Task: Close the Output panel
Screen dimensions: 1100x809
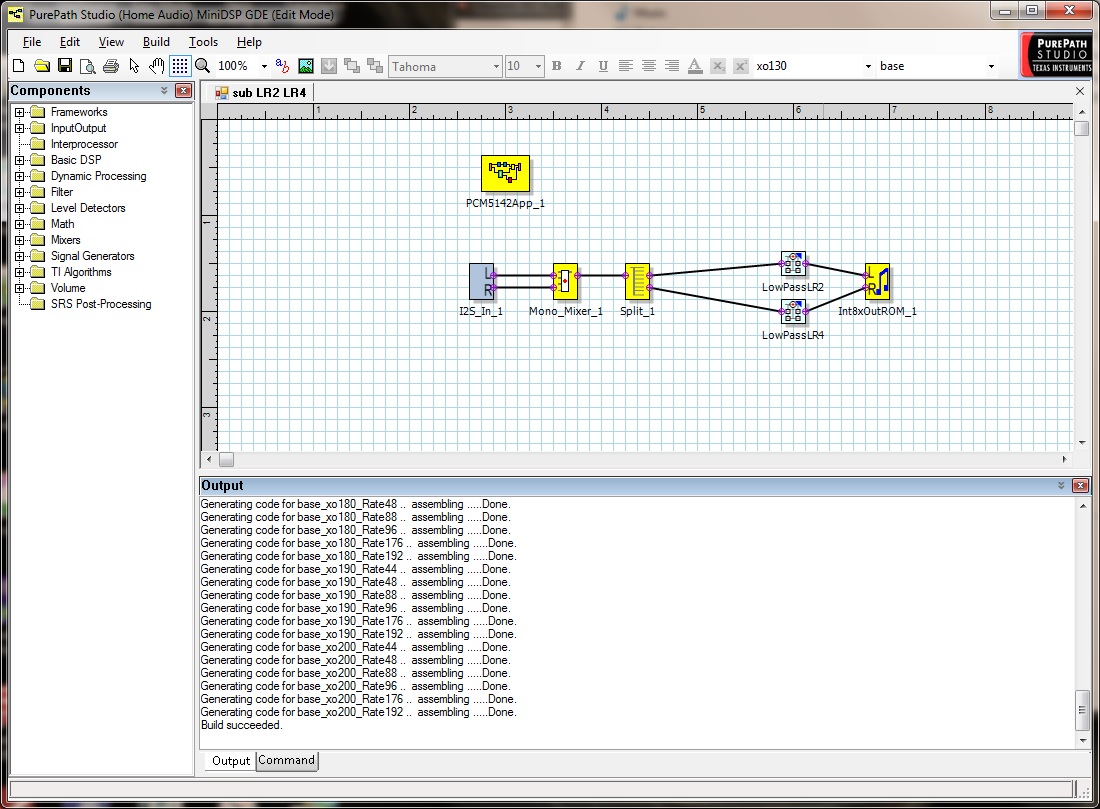Action: pos(1080,486)
